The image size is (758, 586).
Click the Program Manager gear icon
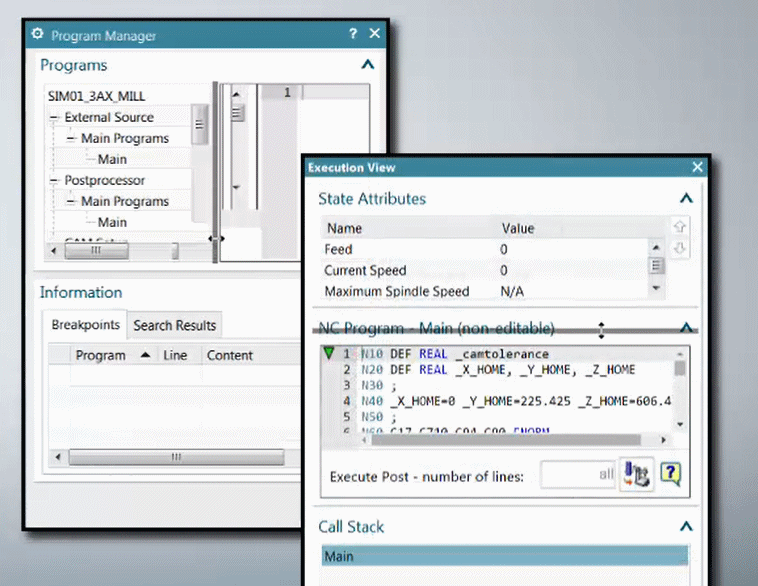pos(38,34)
